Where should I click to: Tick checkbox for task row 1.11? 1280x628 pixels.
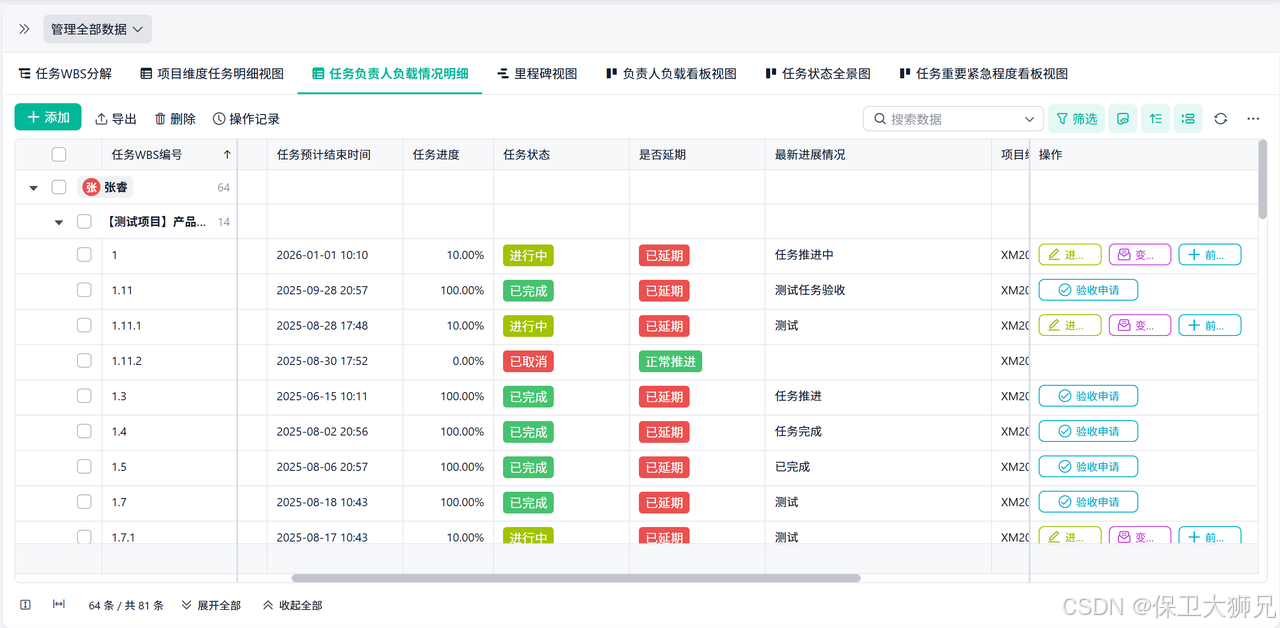pos(84,290)
